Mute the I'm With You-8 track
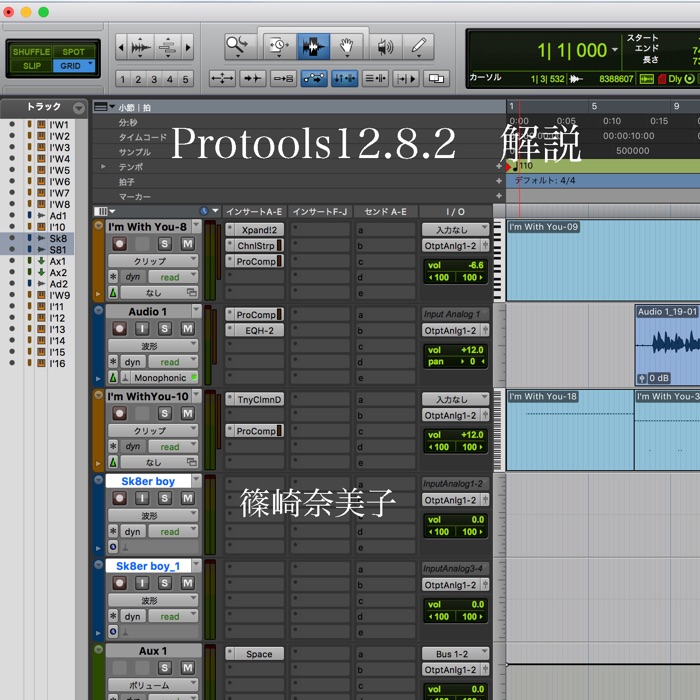 pyautogui.click(x=188, y=244)
